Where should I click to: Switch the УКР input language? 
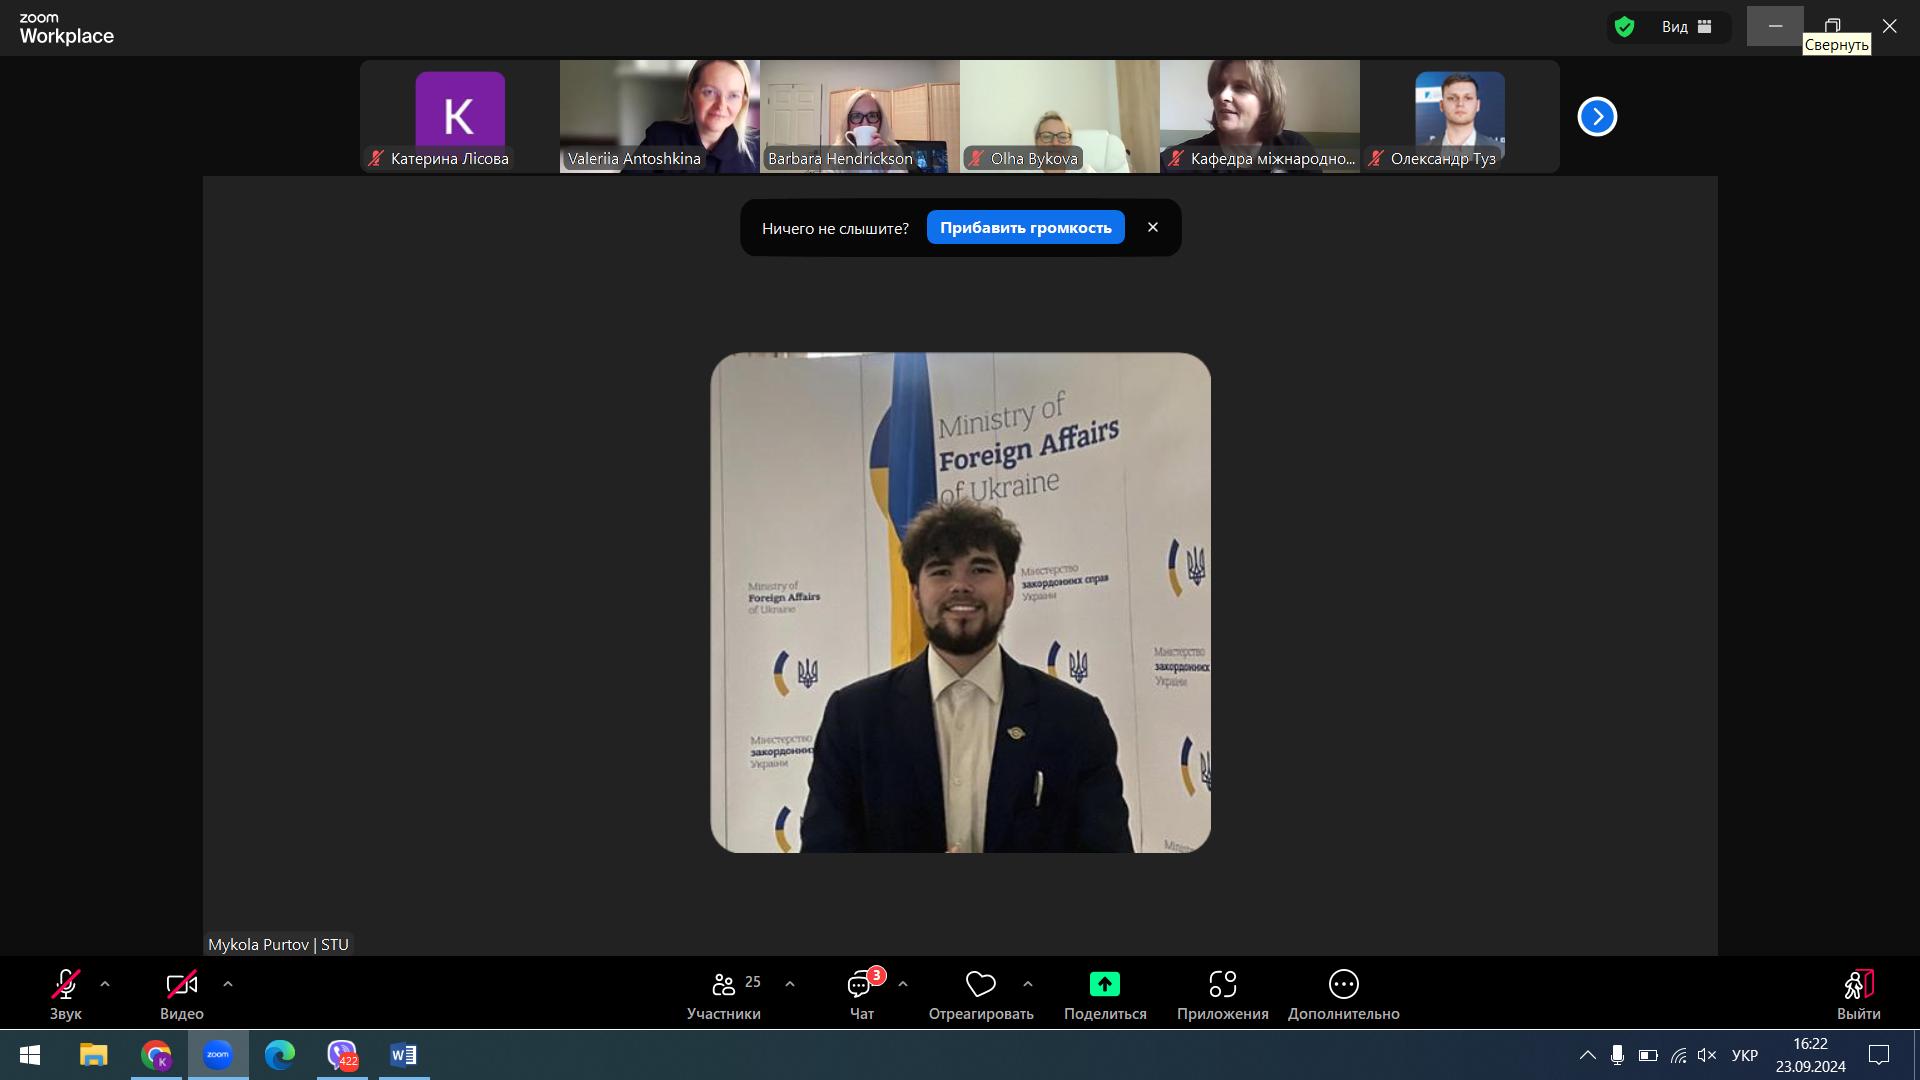pyautogui.click(x=1745, y=1055)
